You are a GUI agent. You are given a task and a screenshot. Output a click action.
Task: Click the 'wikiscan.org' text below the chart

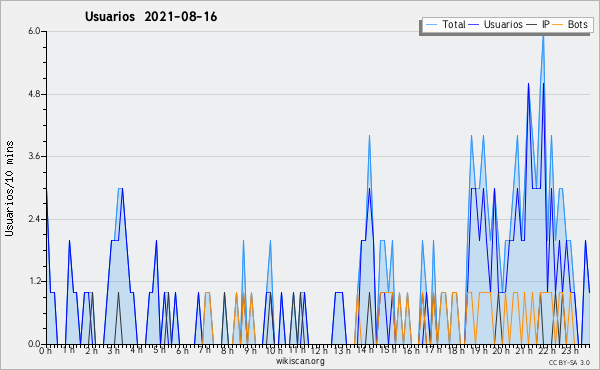(300, 361)
